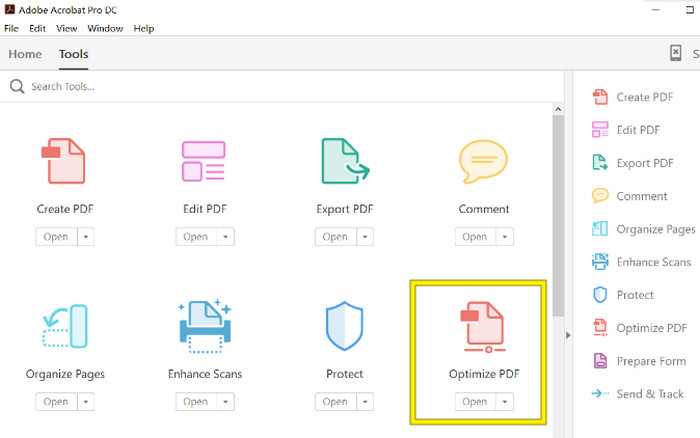700x438 pixels.
Task: Click the Organize Pages label in grid
Action: point(65,374)
